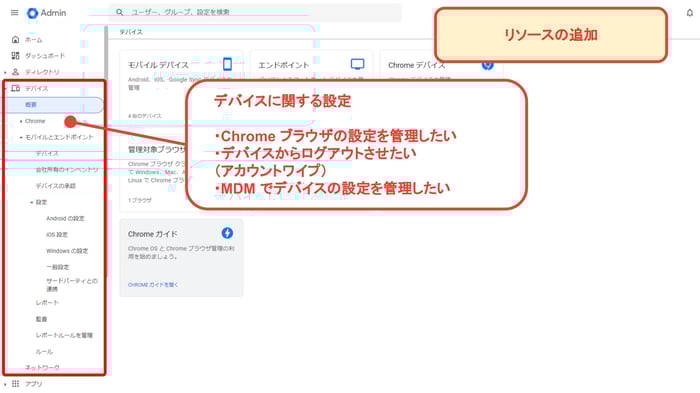Click the monitor icon on エンドポイント card
The height and width of the screenshot is (393, 700).
pyautogui.click(x=357, y=64)
